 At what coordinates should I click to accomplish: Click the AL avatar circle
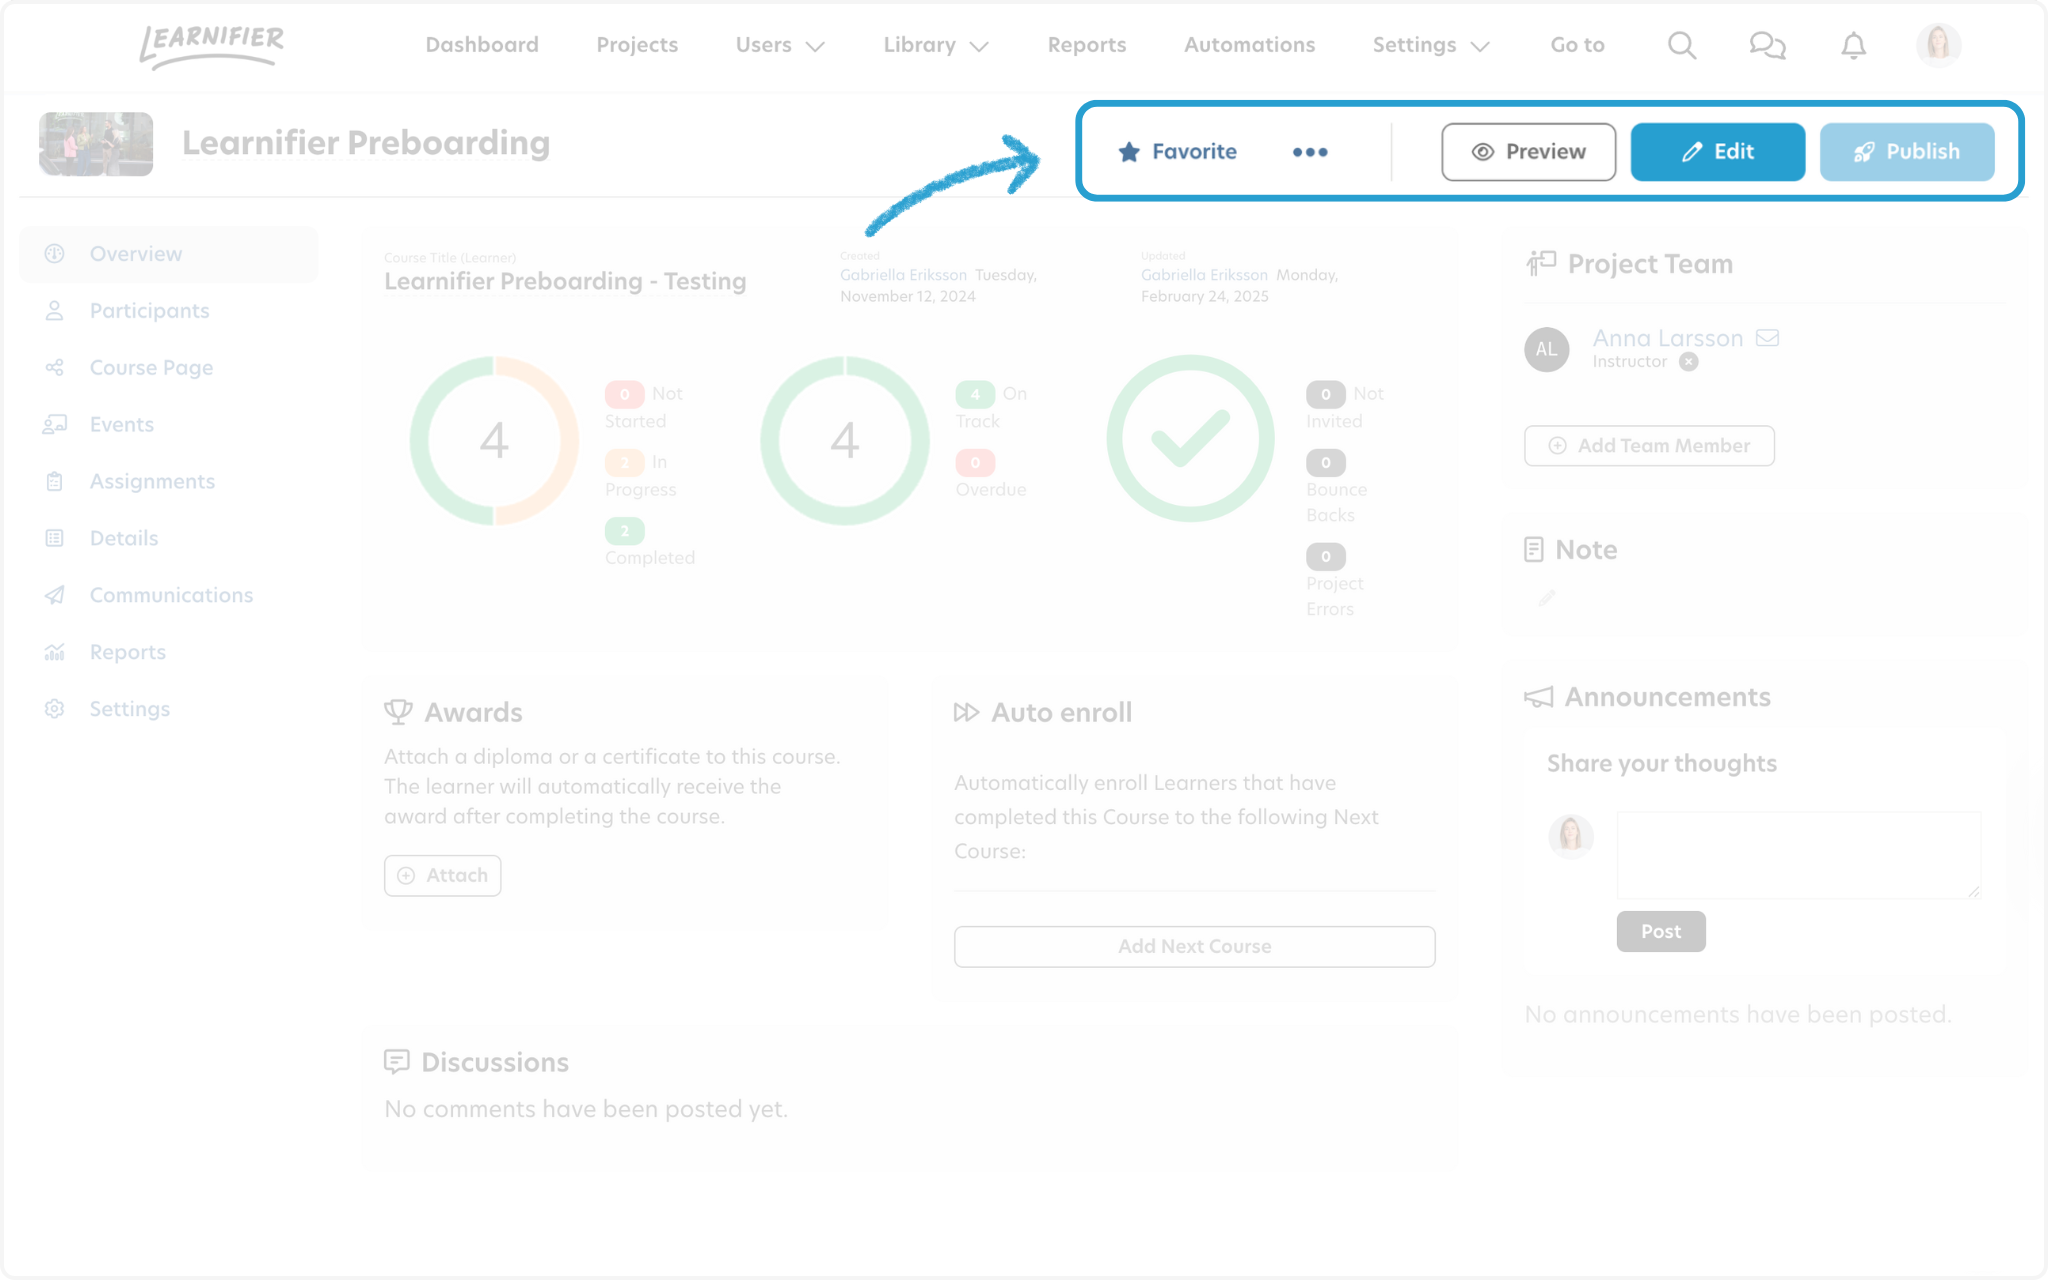[1546, 349]
